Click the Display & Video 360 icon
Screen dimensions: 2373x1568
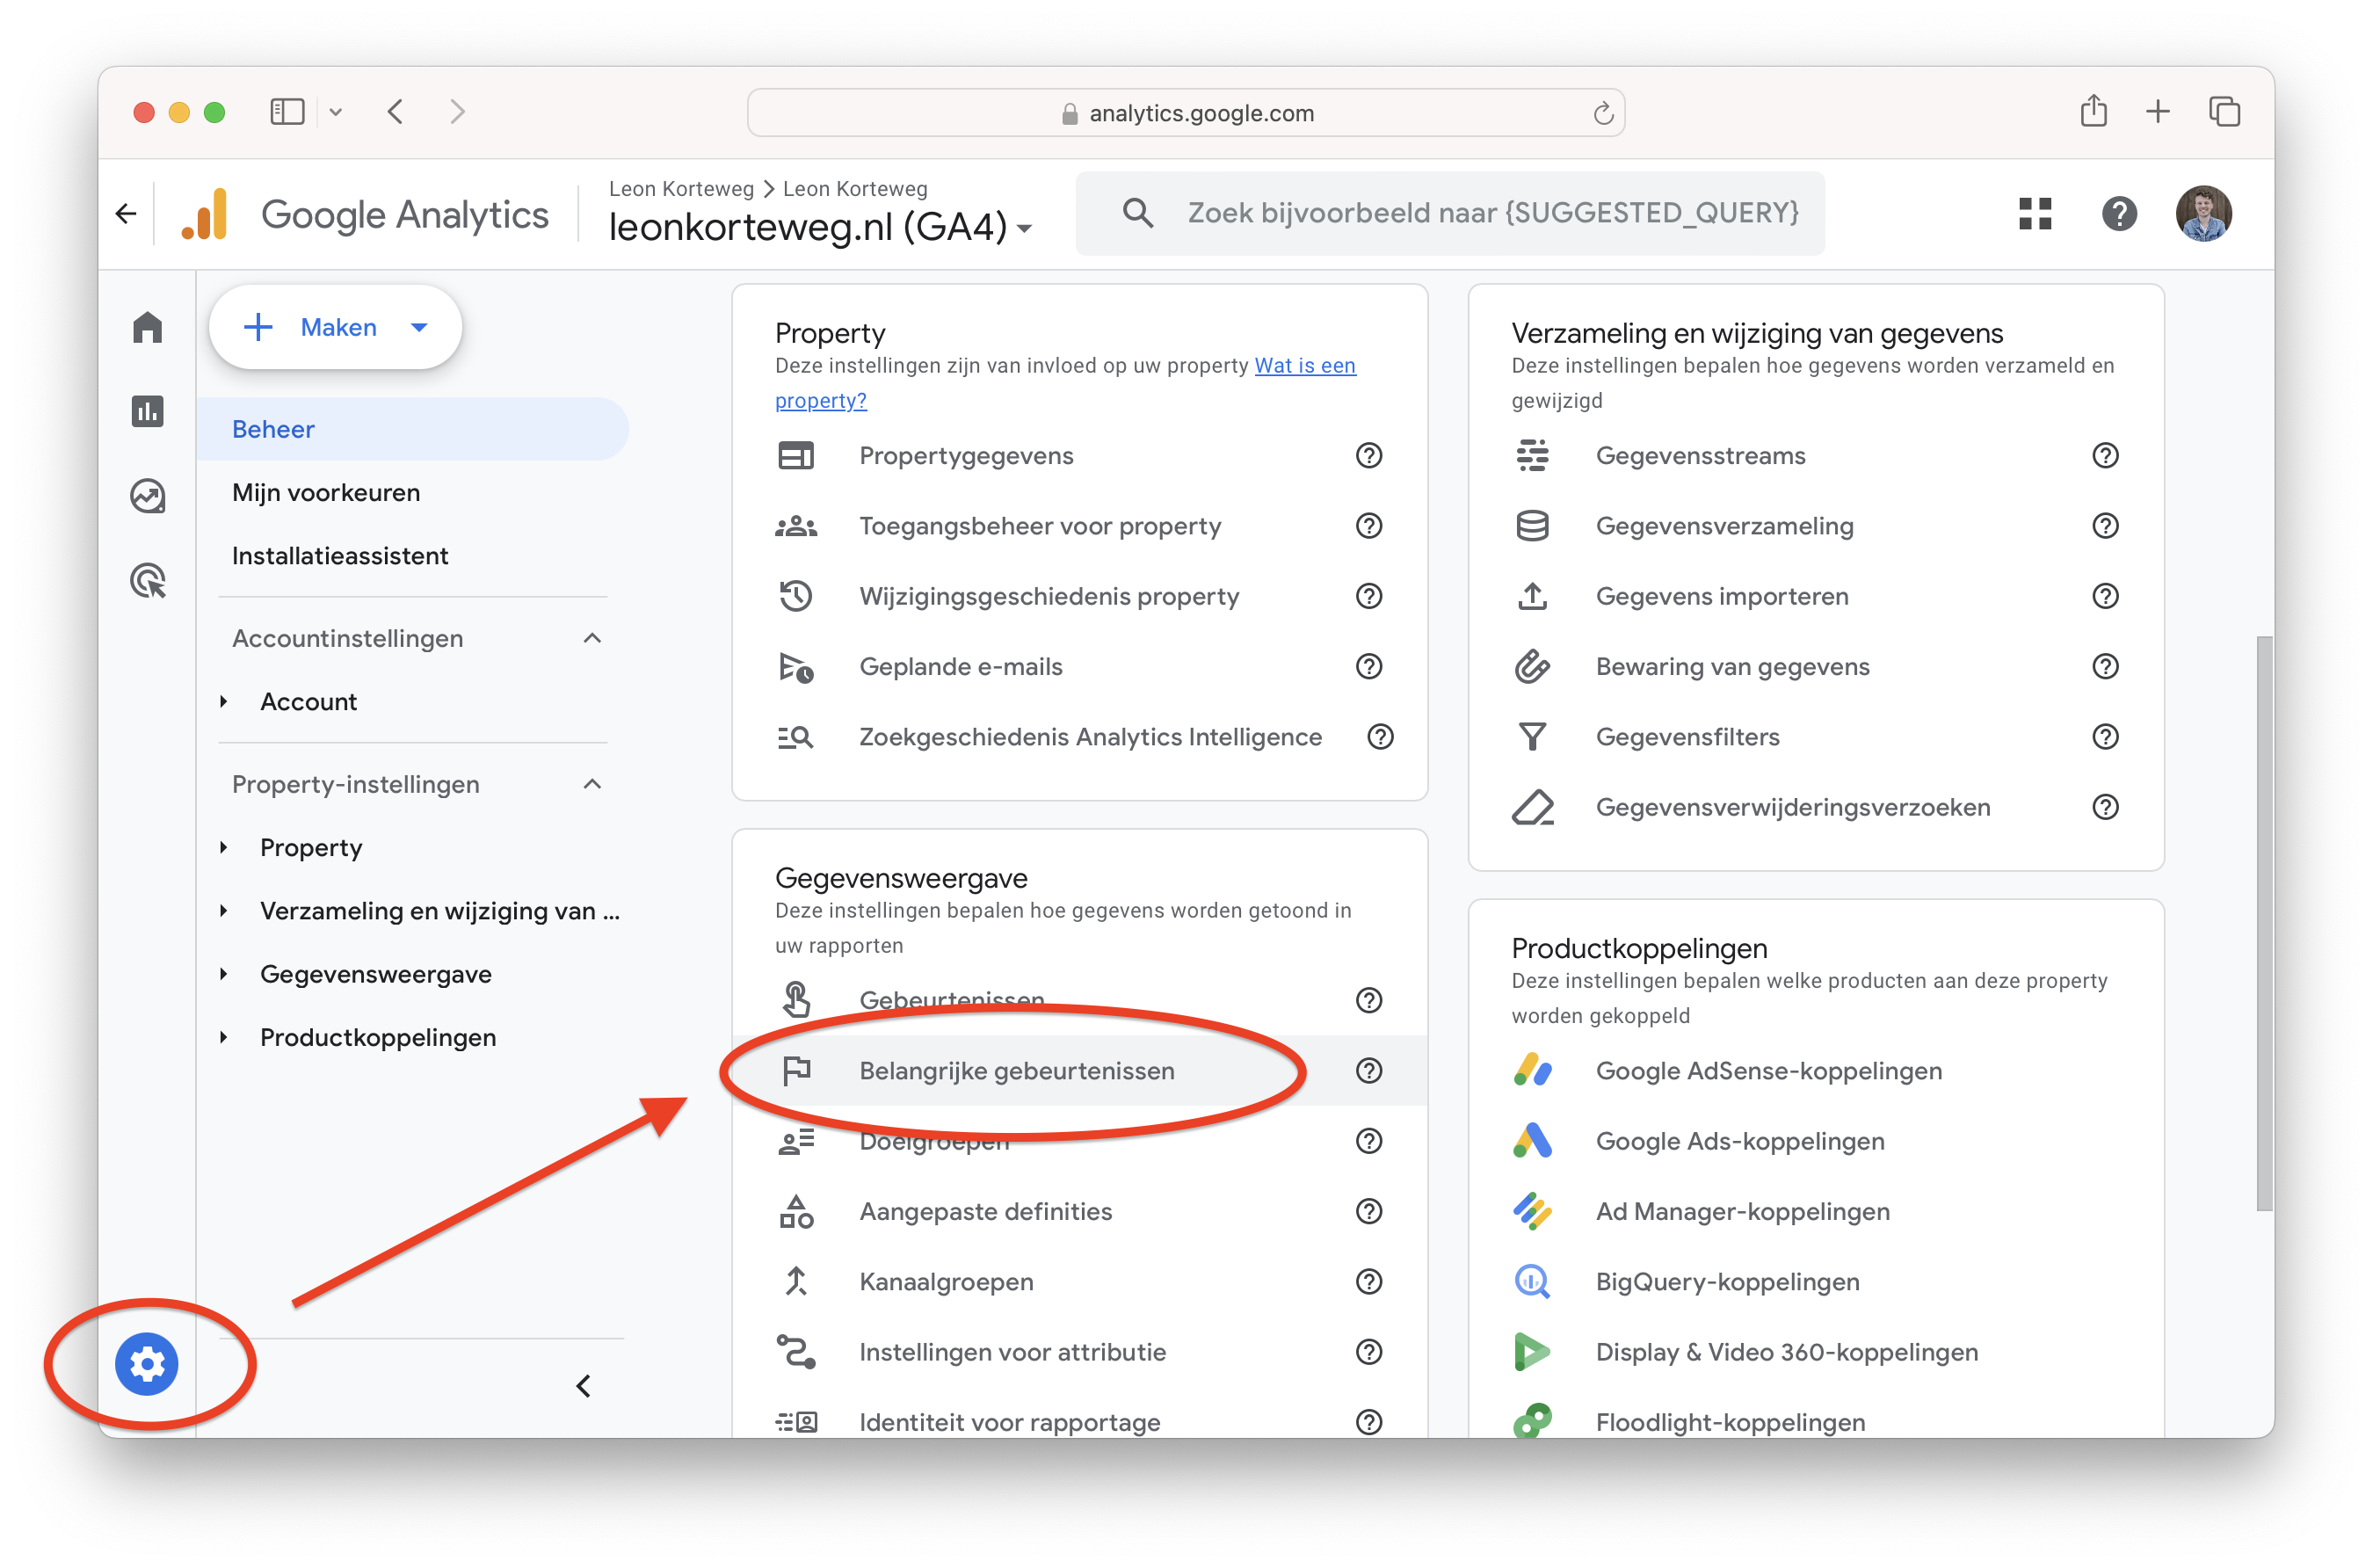(1532, 1352)
